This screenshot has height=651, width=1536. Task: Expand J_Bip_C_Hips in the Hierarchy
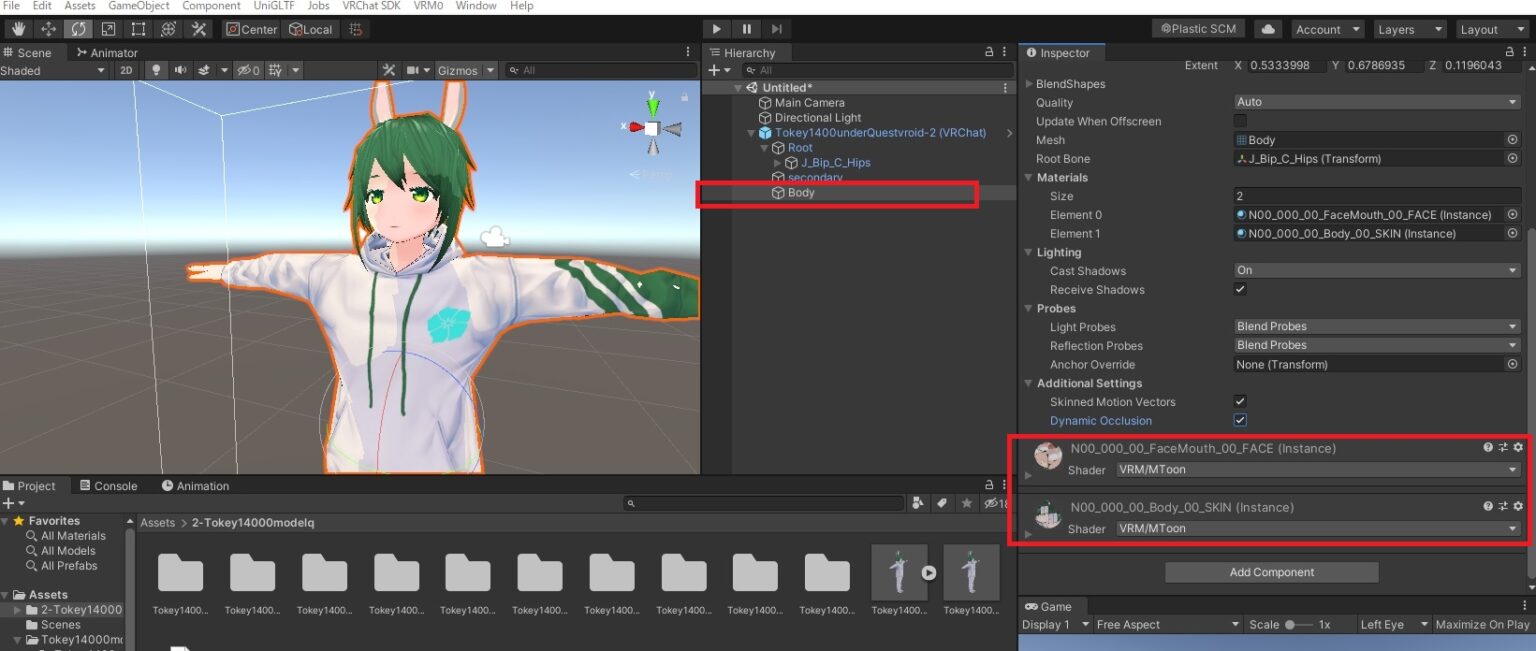pyautogui.click(x=777, y=162)
